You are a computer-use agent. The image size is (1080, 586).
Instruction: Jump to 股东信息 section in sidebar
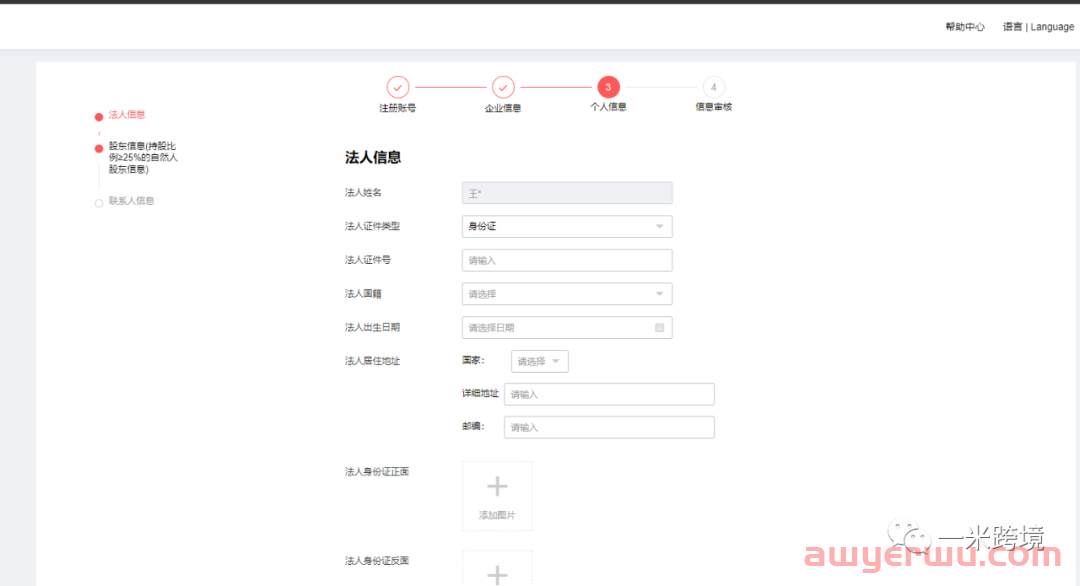coord(143,157)
